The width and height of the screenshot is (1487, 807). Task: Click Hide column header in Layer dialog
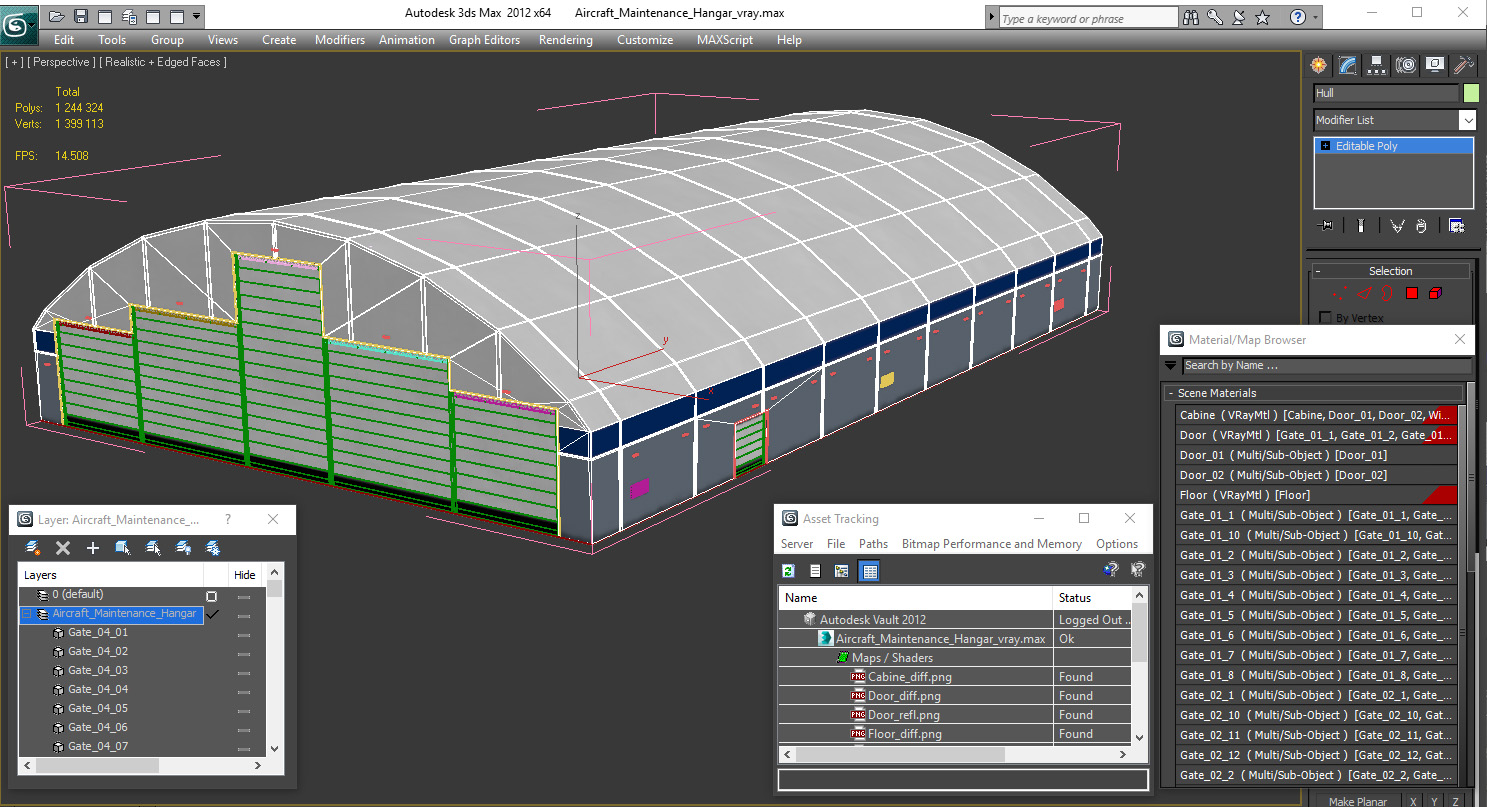point(245,575)
